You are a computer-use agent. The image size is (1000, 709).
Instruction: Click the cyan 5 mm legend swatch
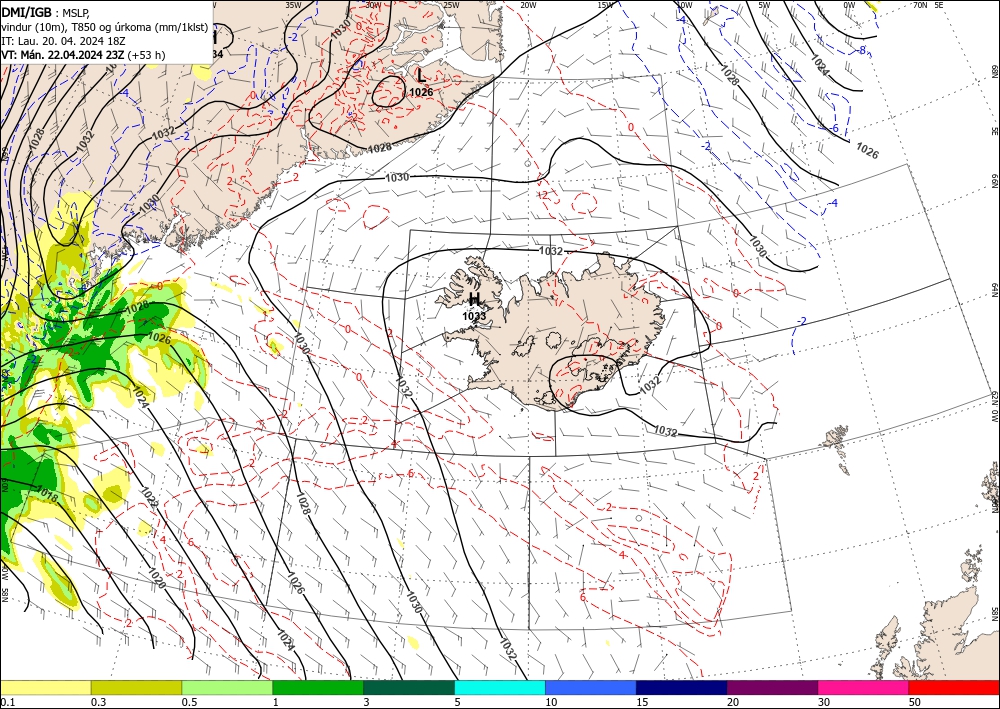point(500,687)
